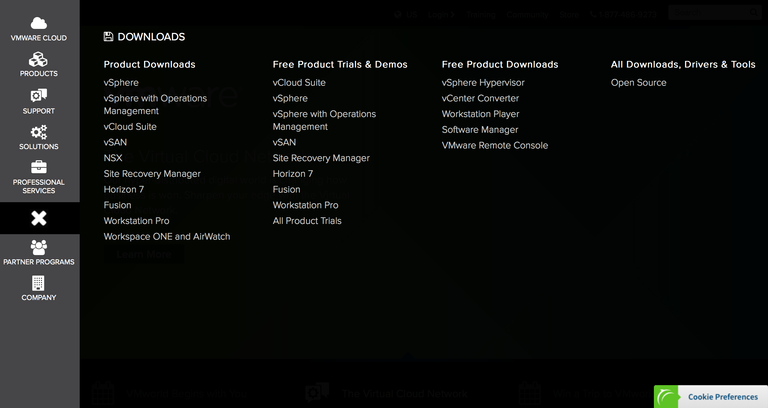The image size is (768, 408).
Task: Open vSAN under Free Product Trials
Action: click(284, 142)
